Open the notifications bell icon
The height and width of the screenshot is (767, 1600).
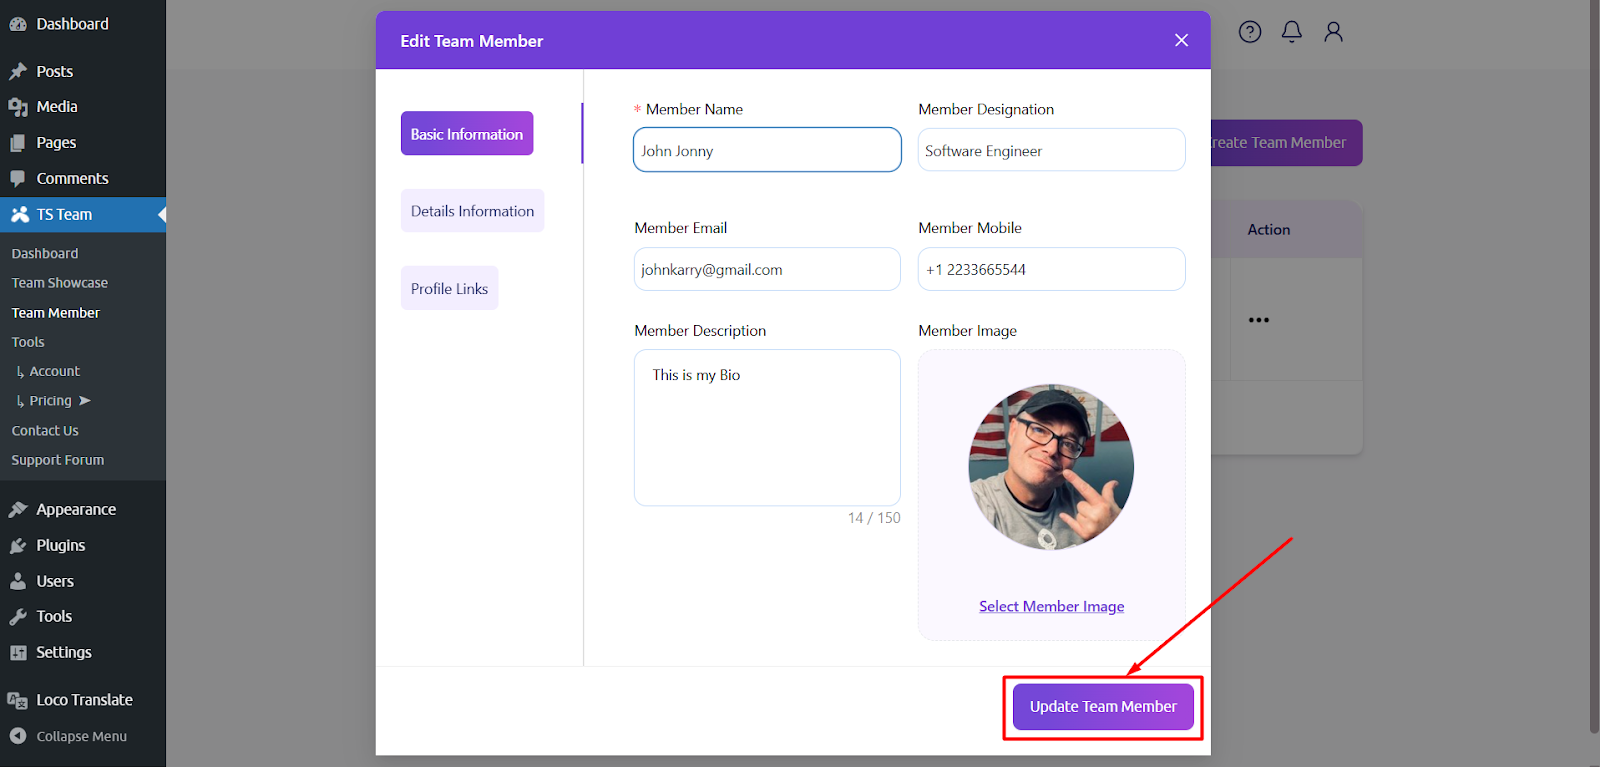1292,32
